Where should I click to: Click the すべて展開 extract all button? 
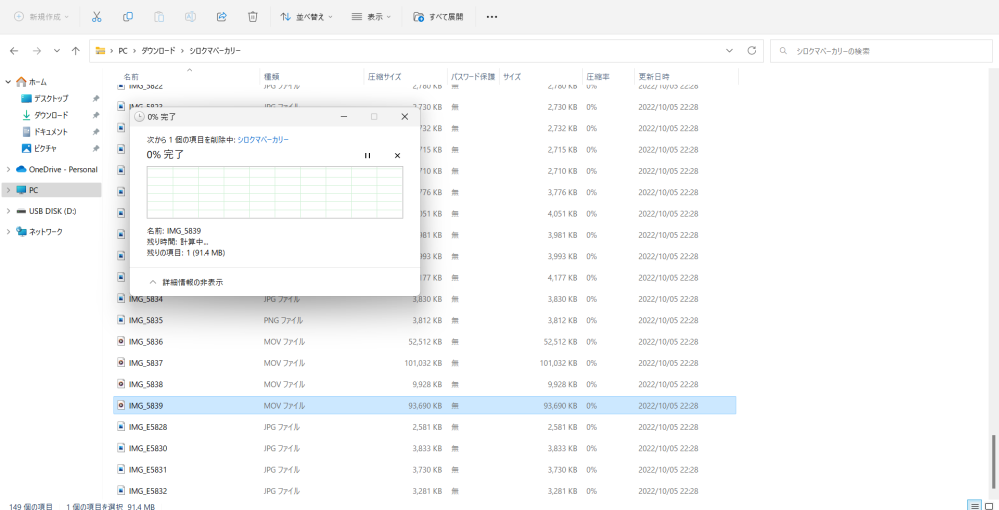pyautogui.click(x=438, y=17)
